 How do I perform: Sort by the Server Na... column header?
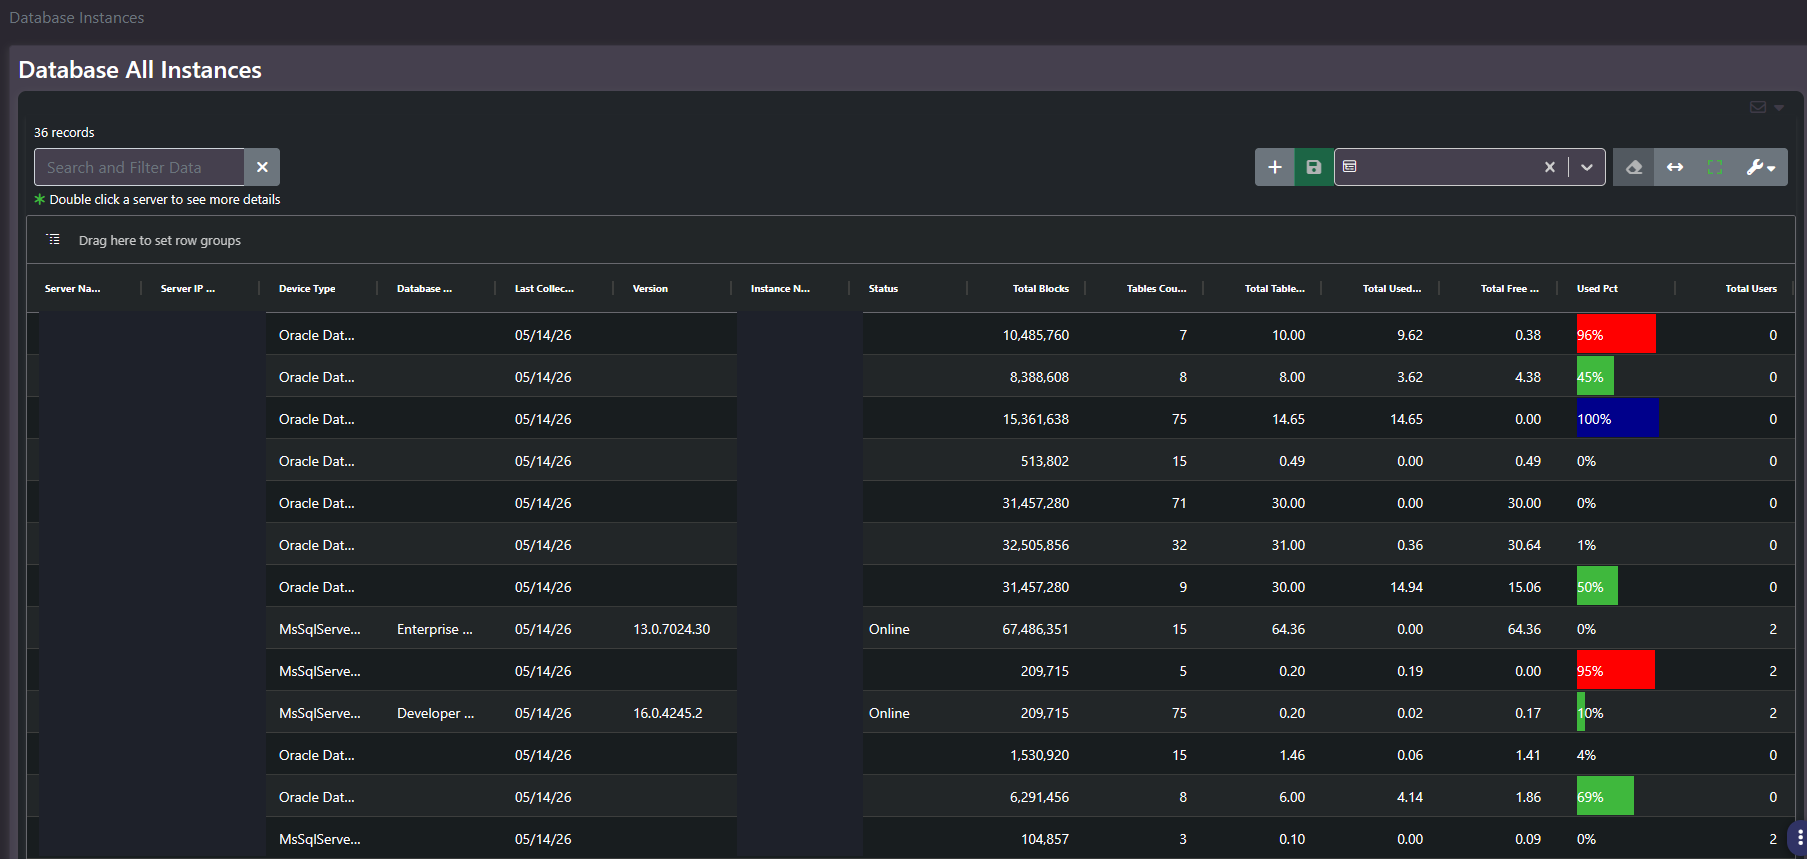tap(72, 288)
